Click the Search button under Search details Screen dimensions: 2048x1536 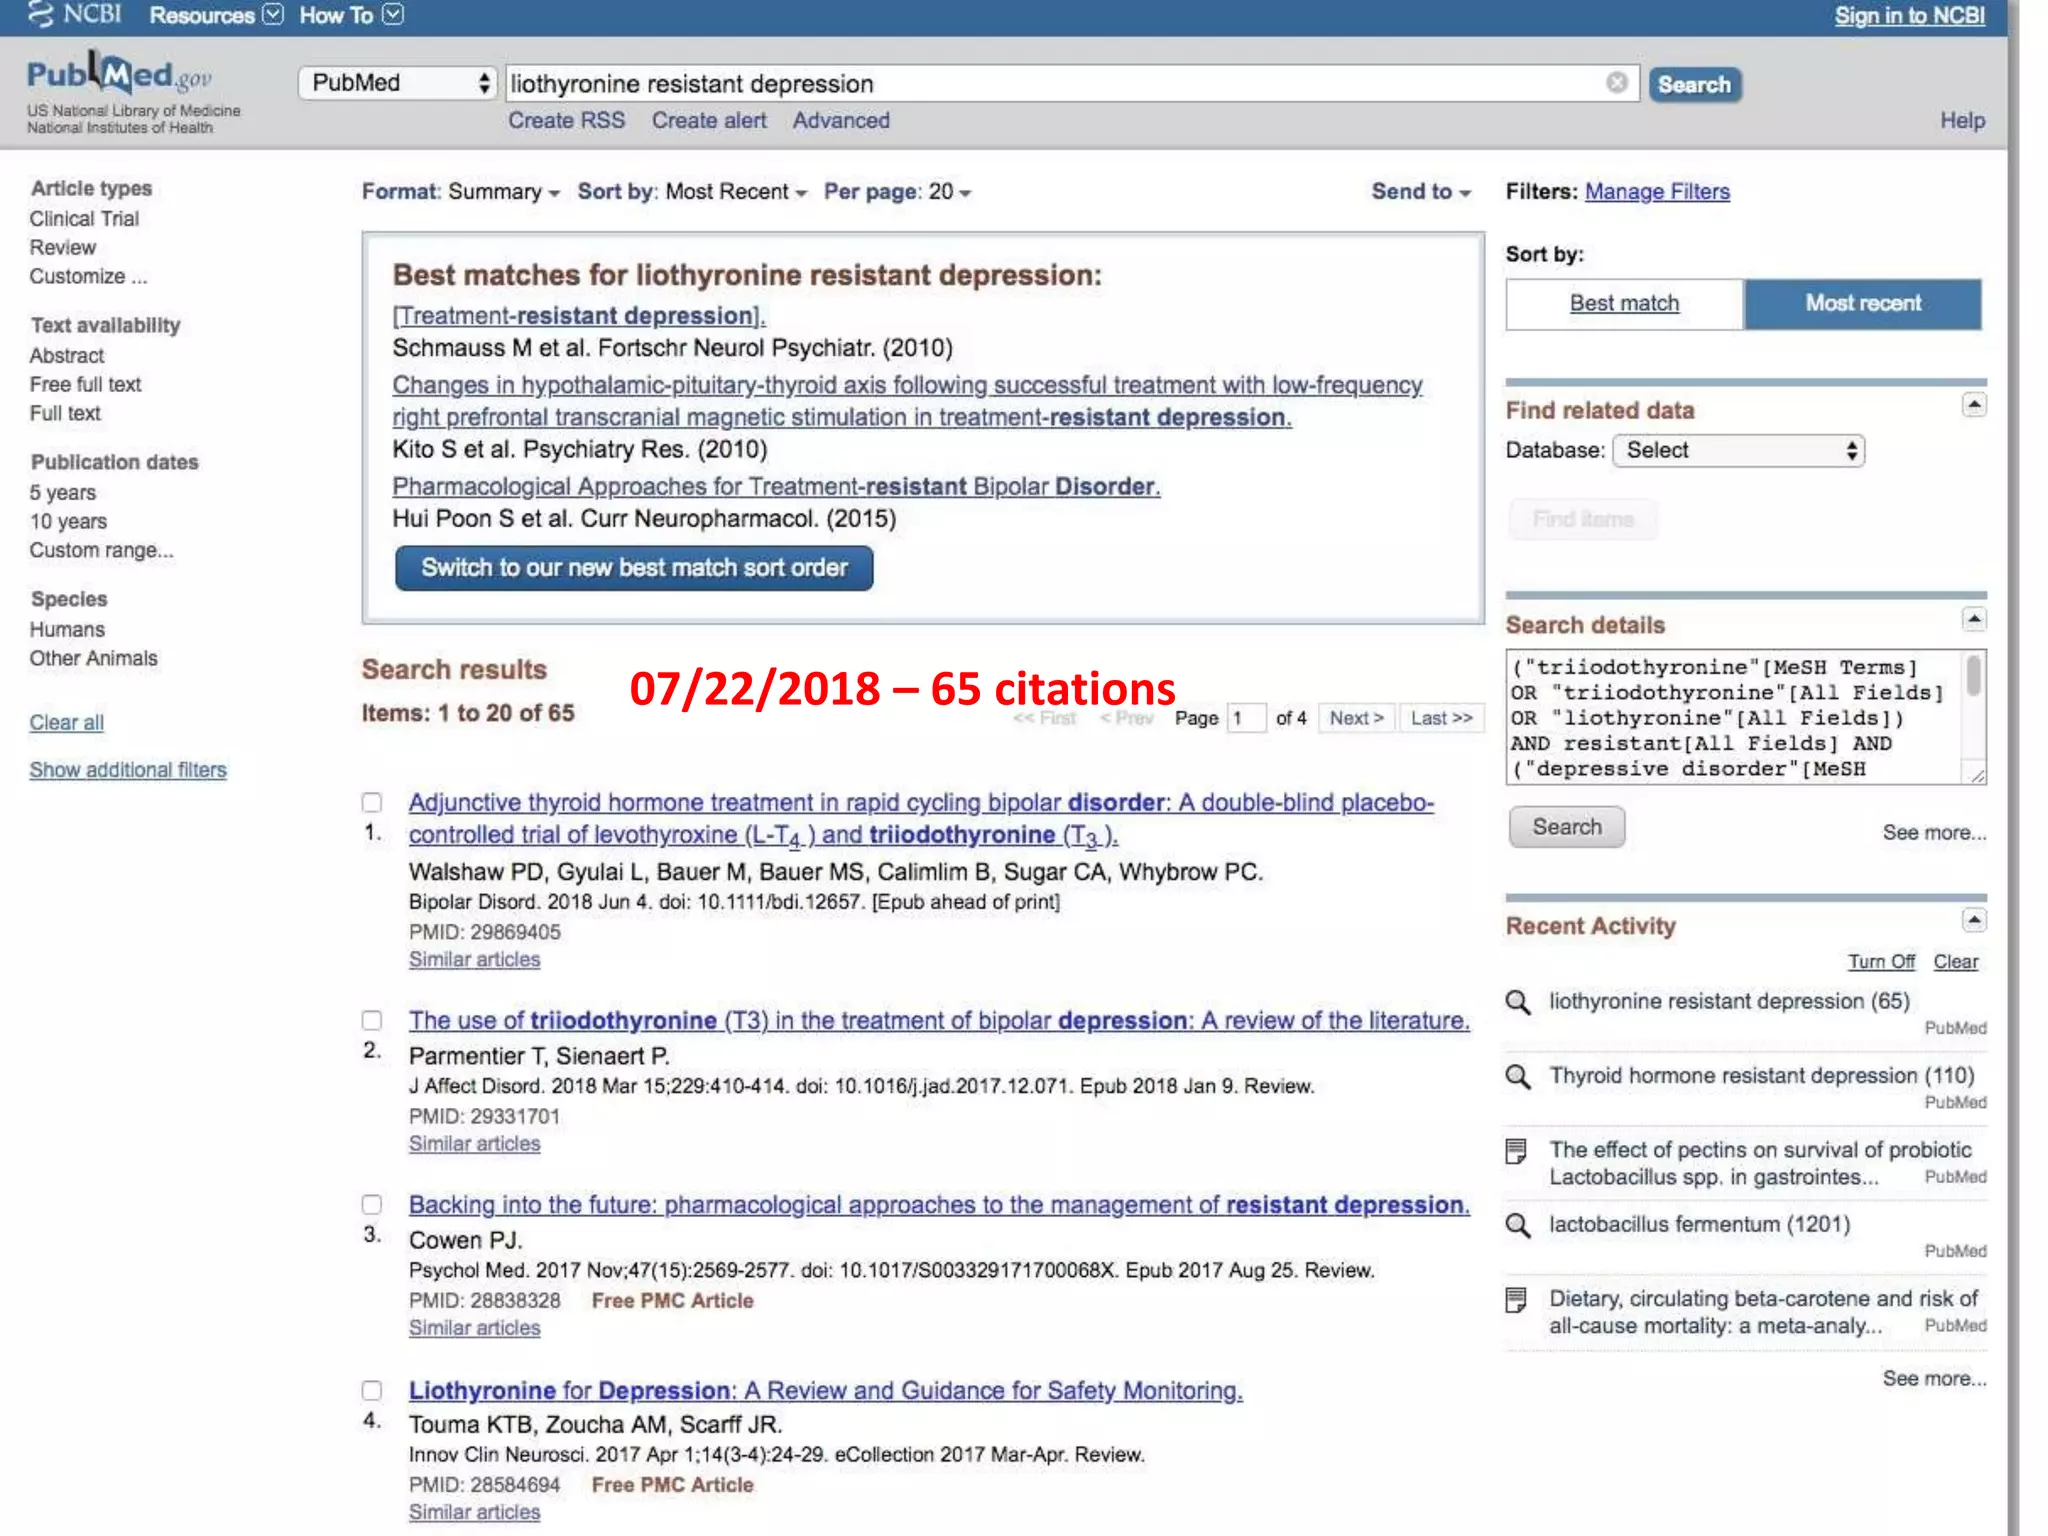pyautogui.click(x=1567, y=827)
